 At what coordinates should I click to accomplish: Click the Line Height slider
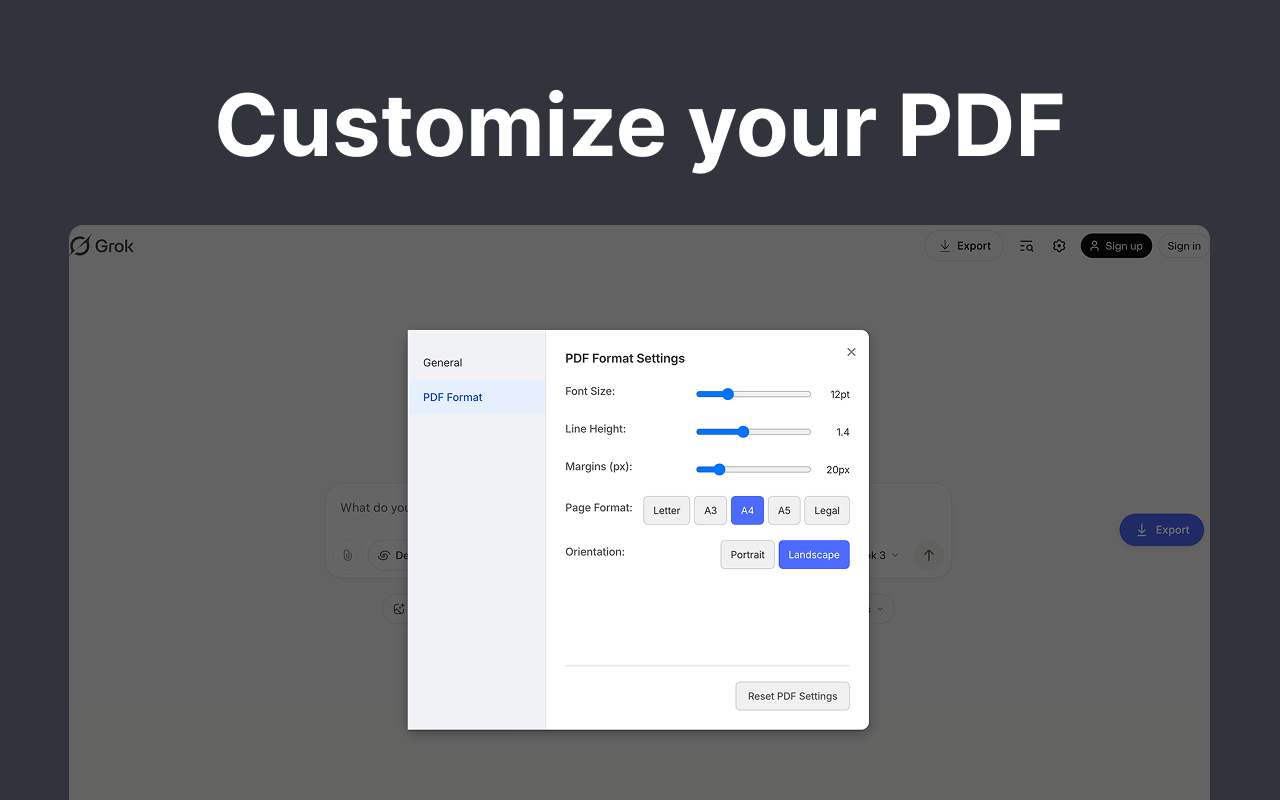pos(753,432)
